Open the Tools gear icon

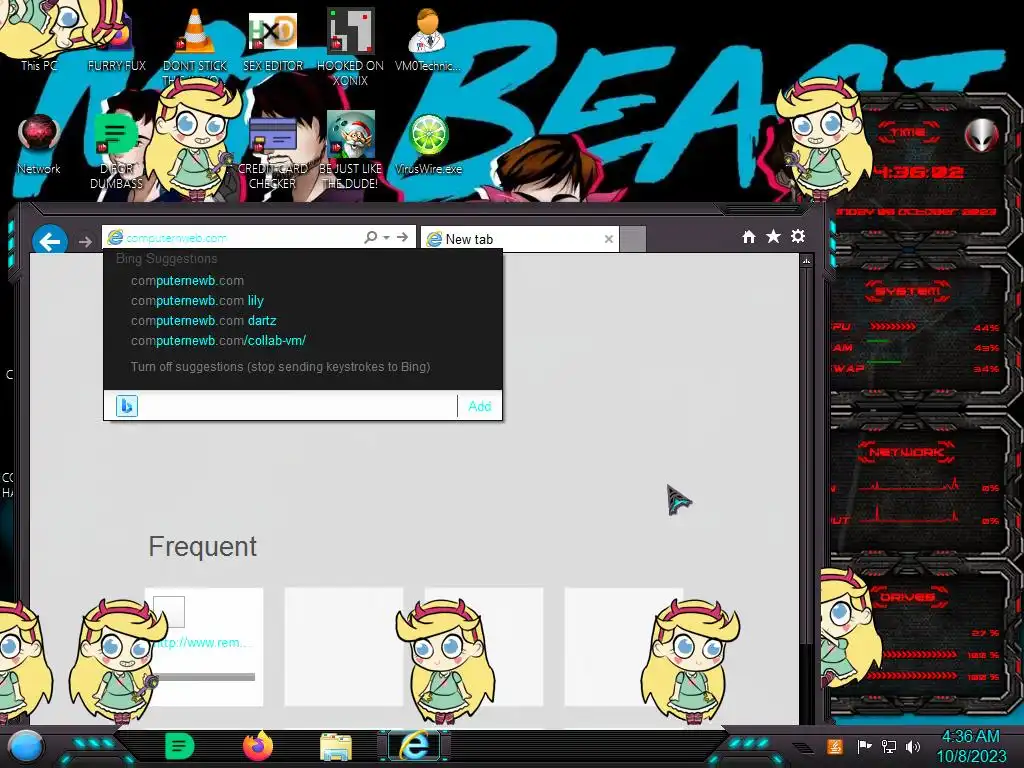(798, 236)
